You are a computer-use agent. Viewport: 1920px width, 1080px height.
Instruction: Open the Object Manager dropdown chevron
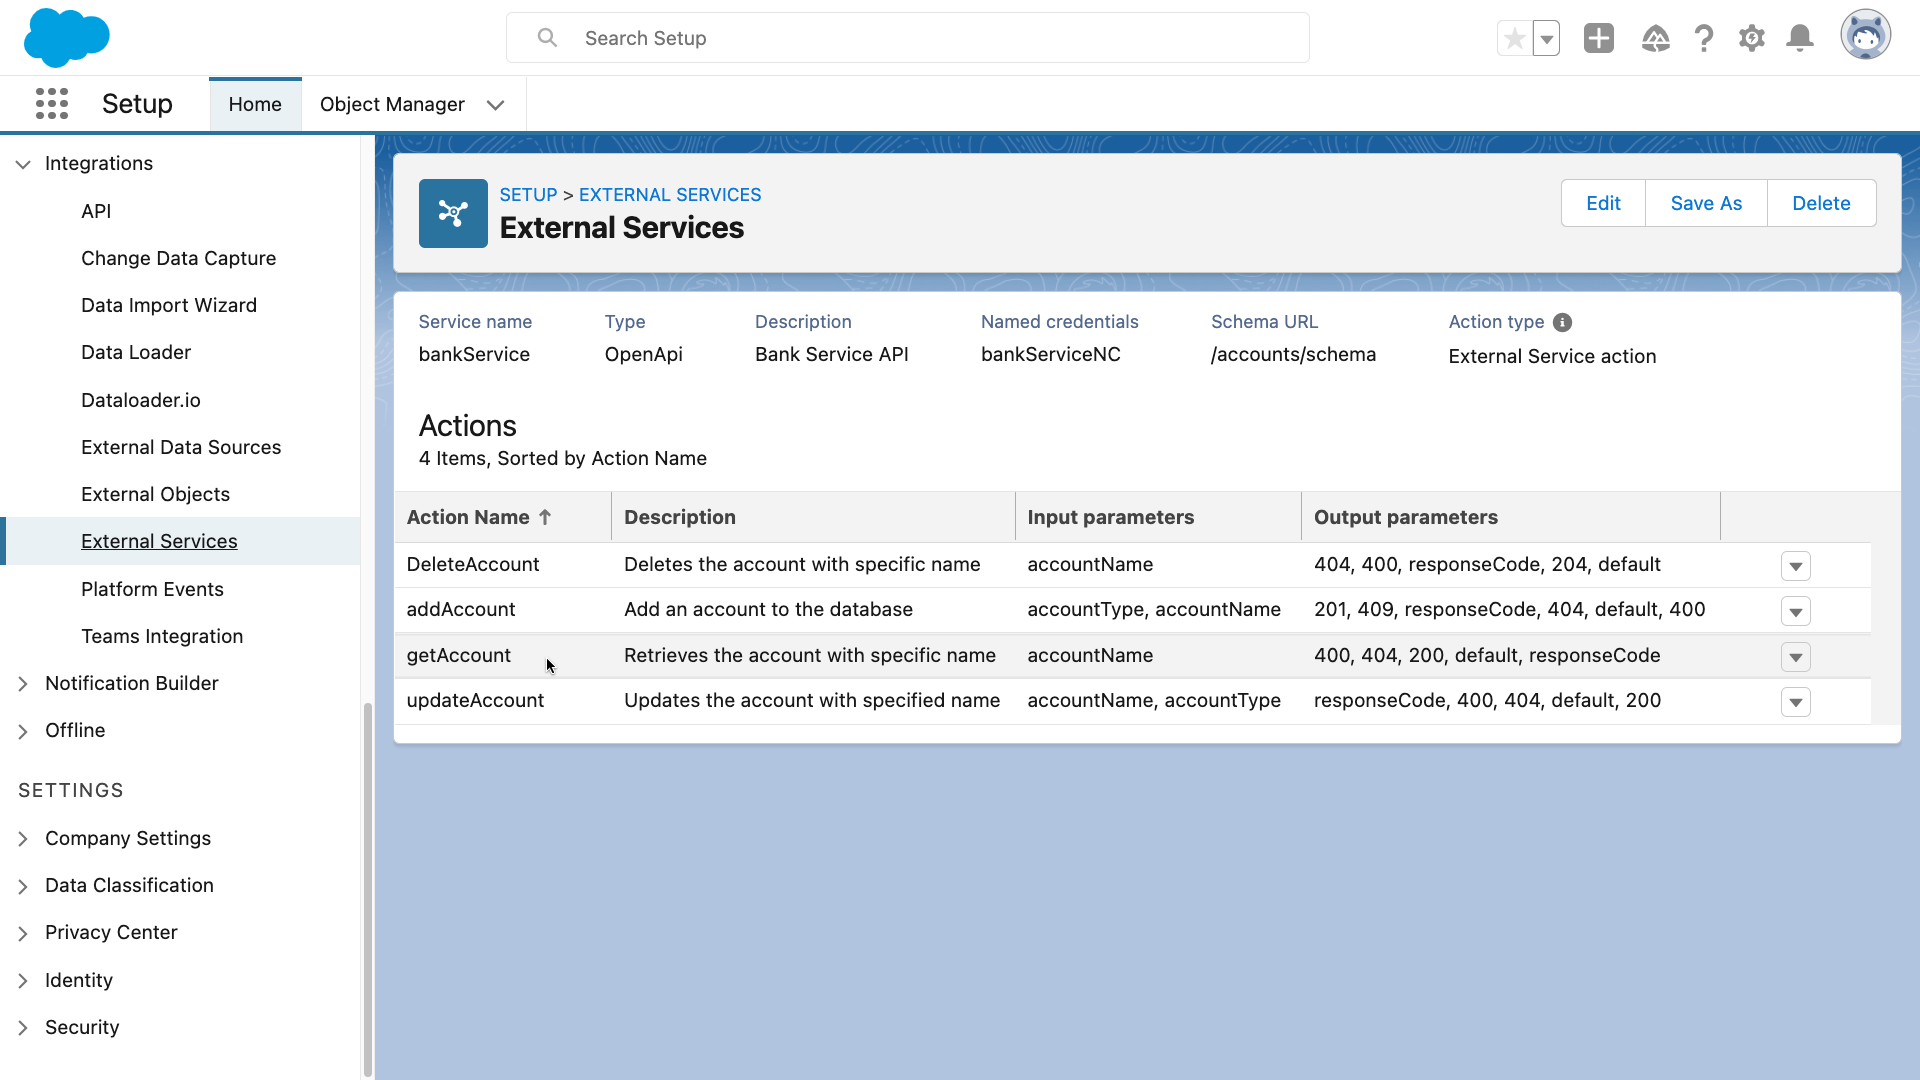[496, 104]
